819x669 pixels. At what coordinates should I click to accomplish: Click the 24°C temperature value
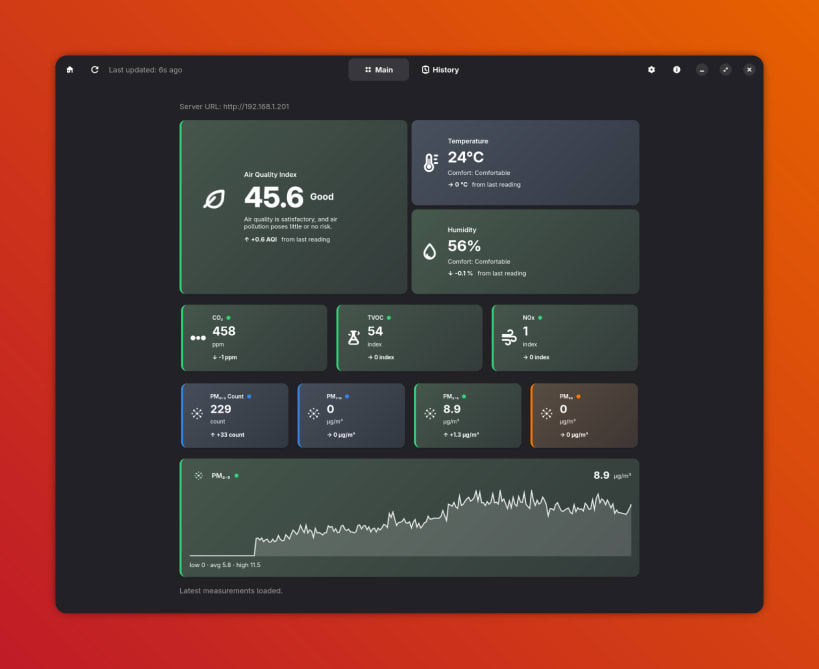465,157
